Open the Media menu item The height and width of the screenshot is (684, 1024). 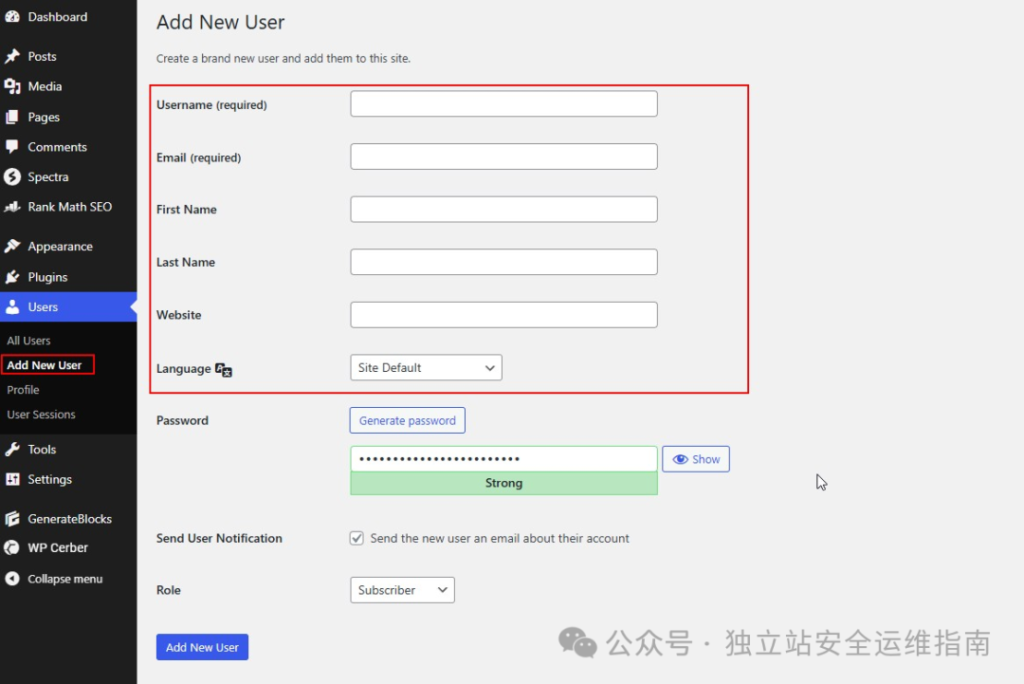click(x=69, y=86)
